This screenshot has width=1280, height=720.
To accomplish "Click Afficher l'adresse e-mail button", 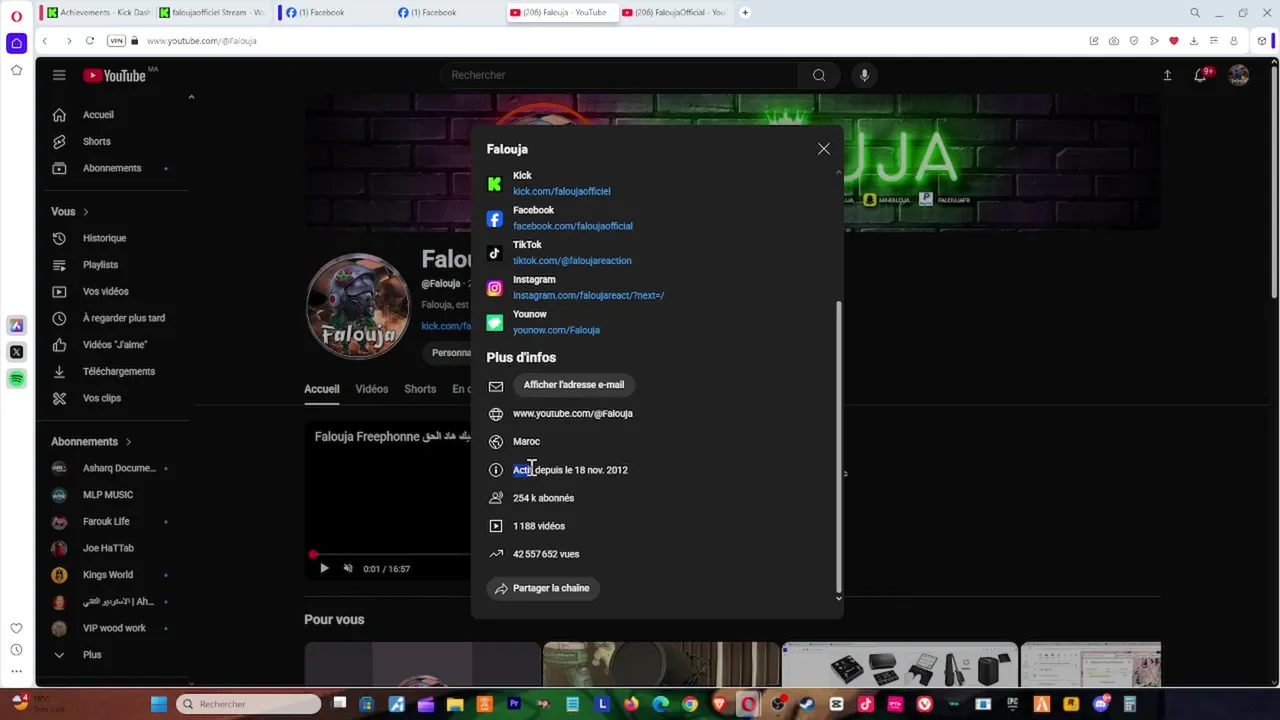I will tap(573, 385).
